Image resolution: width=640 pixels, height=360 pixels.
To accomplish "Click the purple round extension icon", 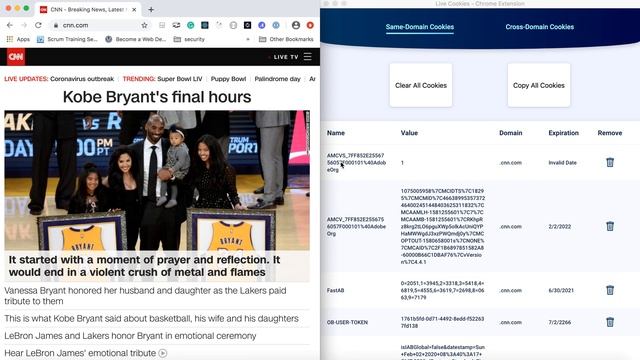I will [x=262, y=25].
